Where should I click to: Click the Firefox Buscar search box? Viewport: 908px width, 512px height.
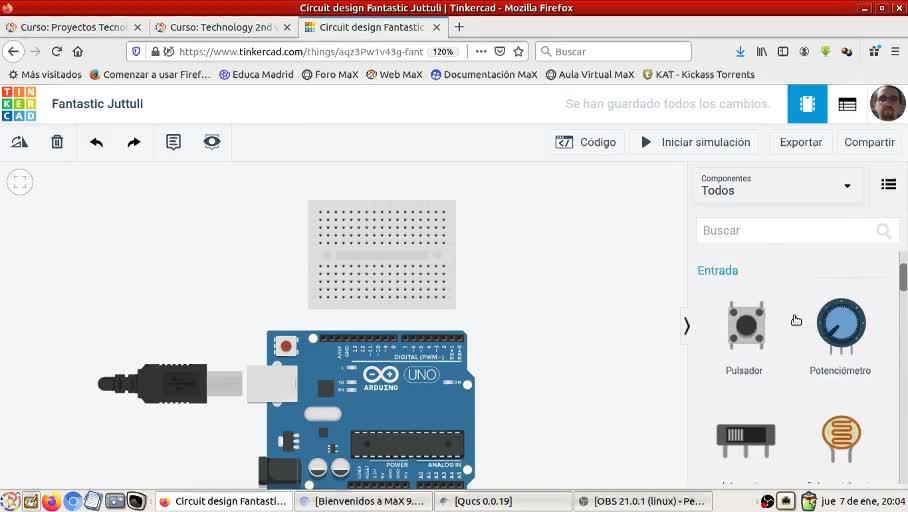click(x=614, y=52)
